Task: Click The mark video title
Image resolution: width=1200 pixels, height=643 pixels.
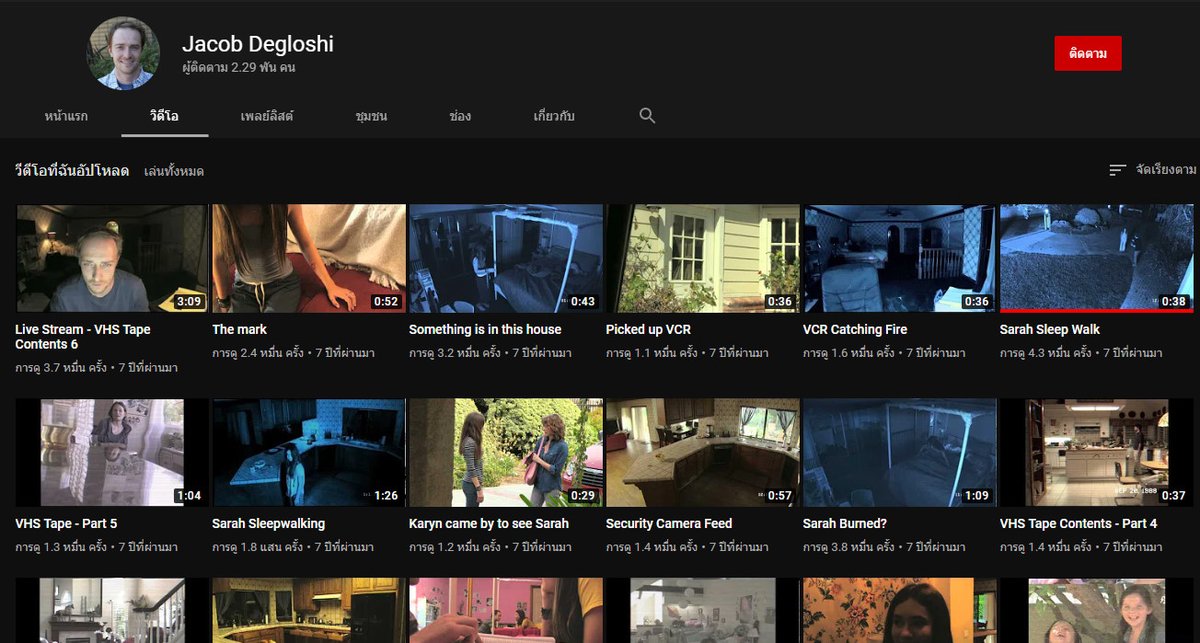Action: pyautogui.click(x=239, y=329)
